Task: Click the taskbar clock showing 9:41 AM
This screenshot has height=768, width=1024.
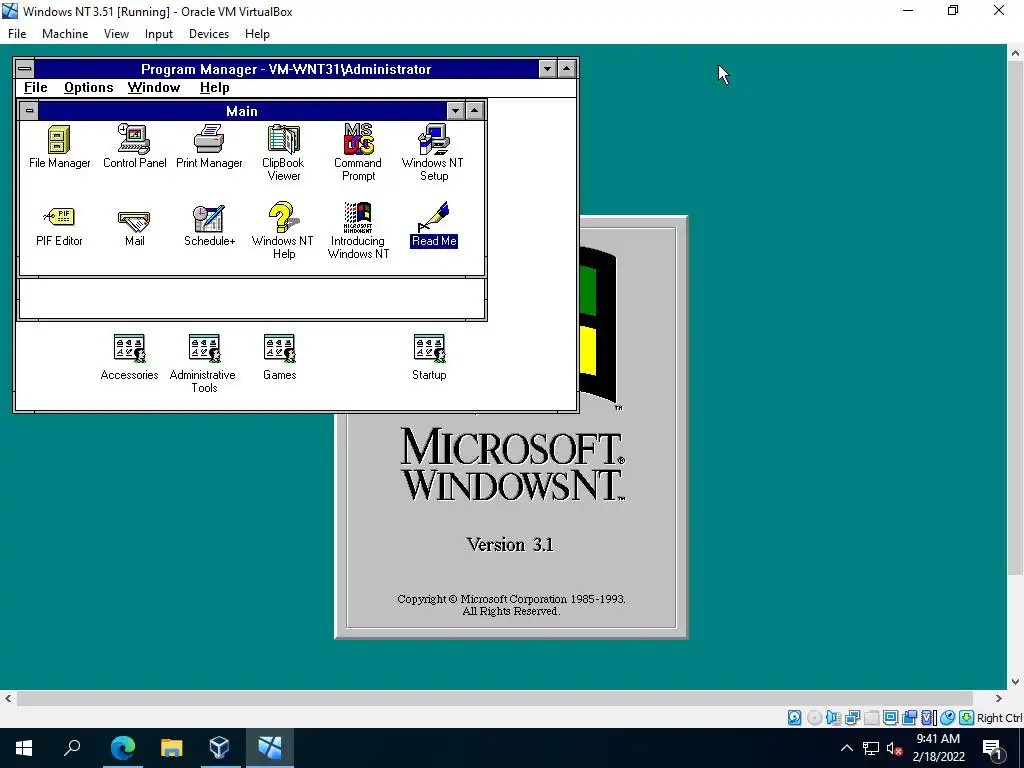Action: tap(938, 748)
